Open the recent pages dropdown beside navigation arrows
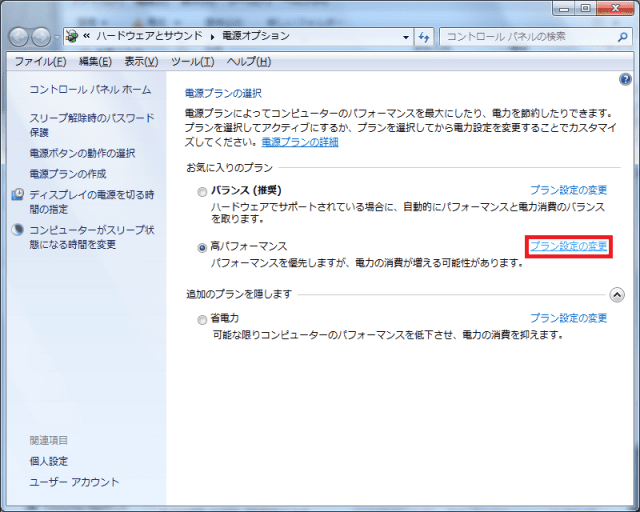The image size is (640, 512). [x=57, y=37]
